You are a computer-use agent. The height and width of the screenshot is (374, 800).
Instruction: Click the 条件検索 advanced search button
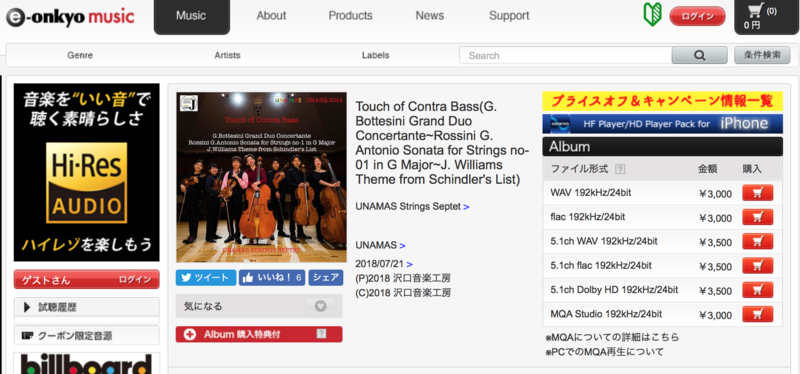click(x=762, y=55)
